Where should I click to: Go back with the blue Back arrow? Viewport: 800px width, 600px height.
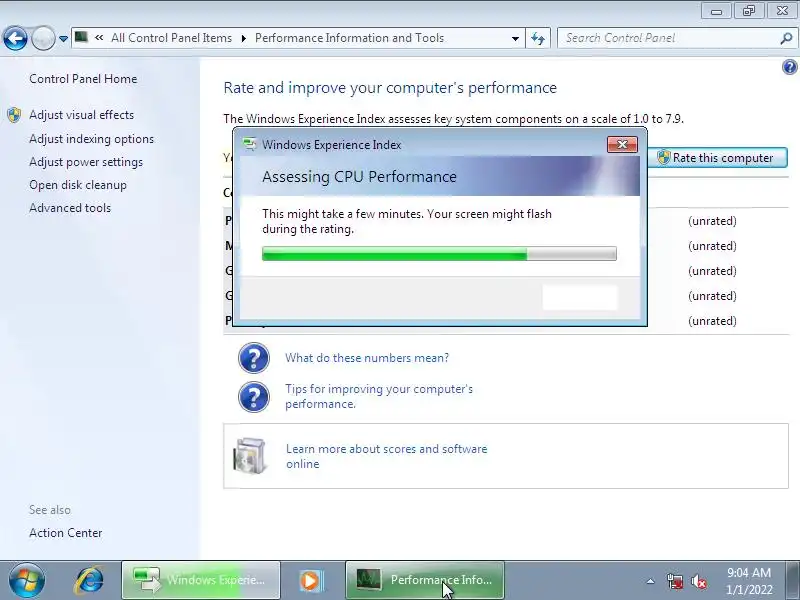click(x=15, y=38)
